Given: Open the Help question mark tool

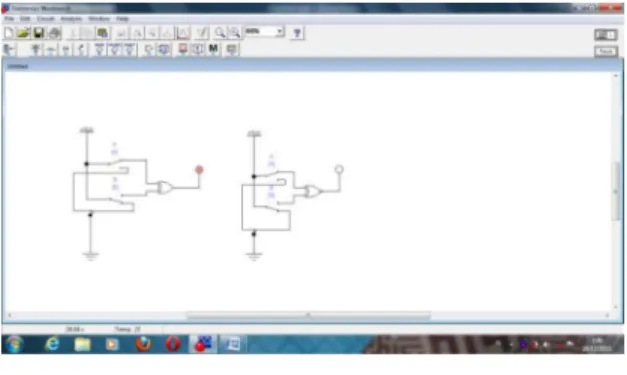Looking at the screenshot, I should click(x=297, y=33).
